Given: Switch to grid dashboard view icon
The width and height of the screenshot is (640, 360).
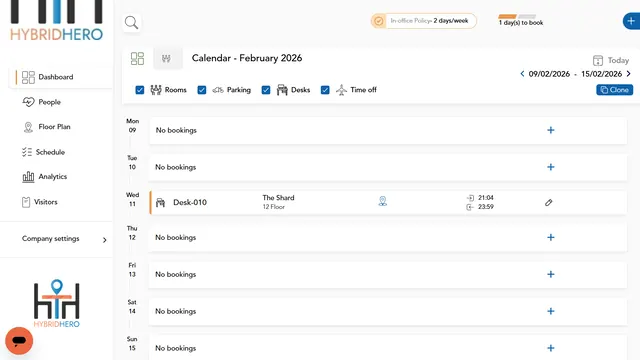Looking at the screenshot, I should pos(137,58).
